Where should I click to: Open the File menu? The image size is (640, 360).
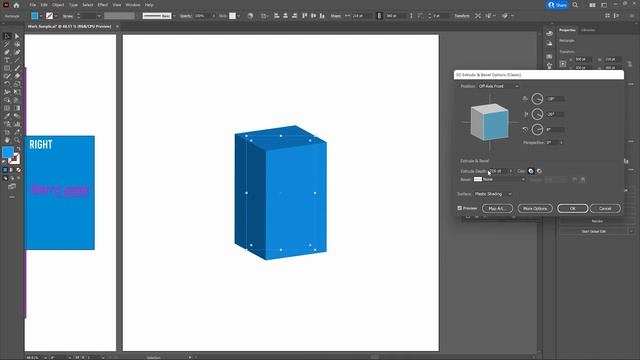click(33, 5)
